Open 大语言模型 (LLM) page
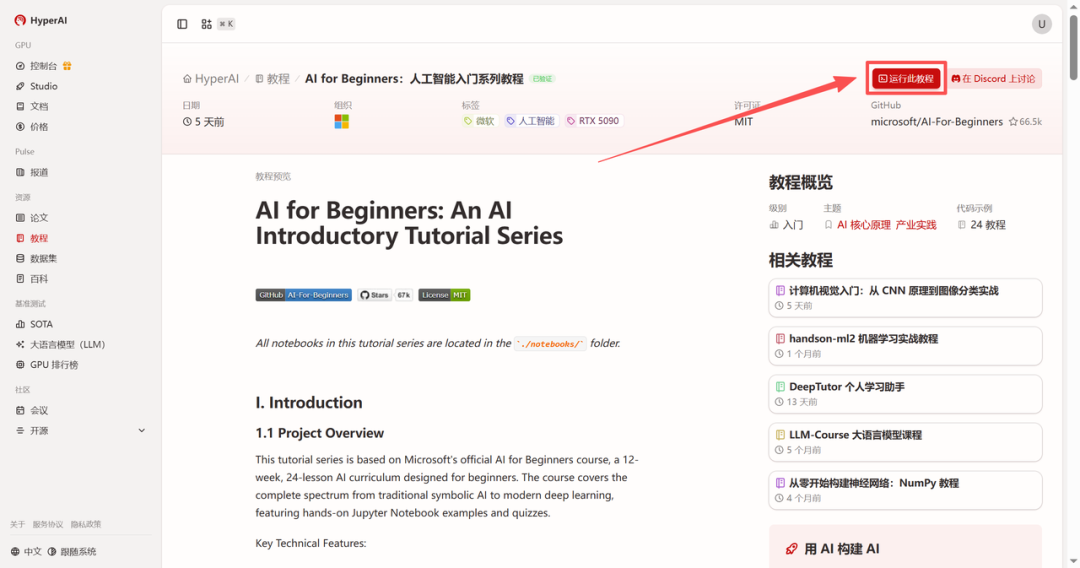 (x=61, y=344)
